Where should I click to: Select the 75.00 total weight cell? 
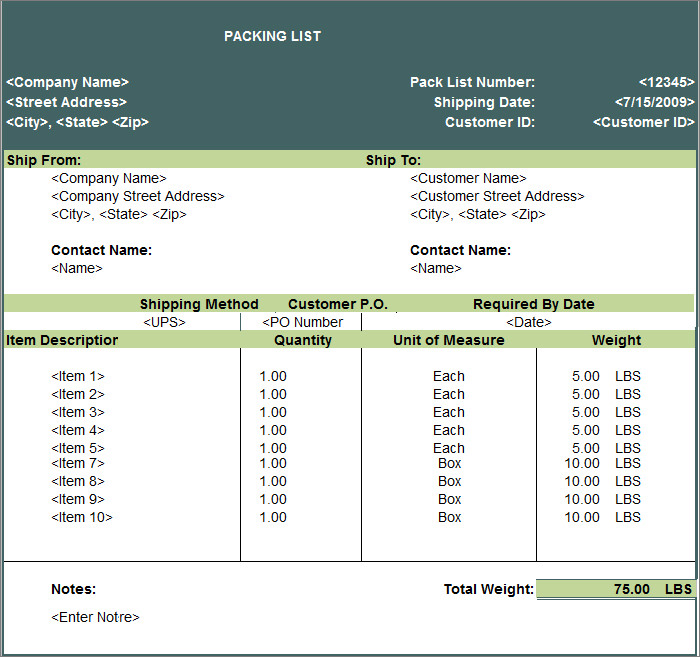pyautogui.click(x=616, y=589)
